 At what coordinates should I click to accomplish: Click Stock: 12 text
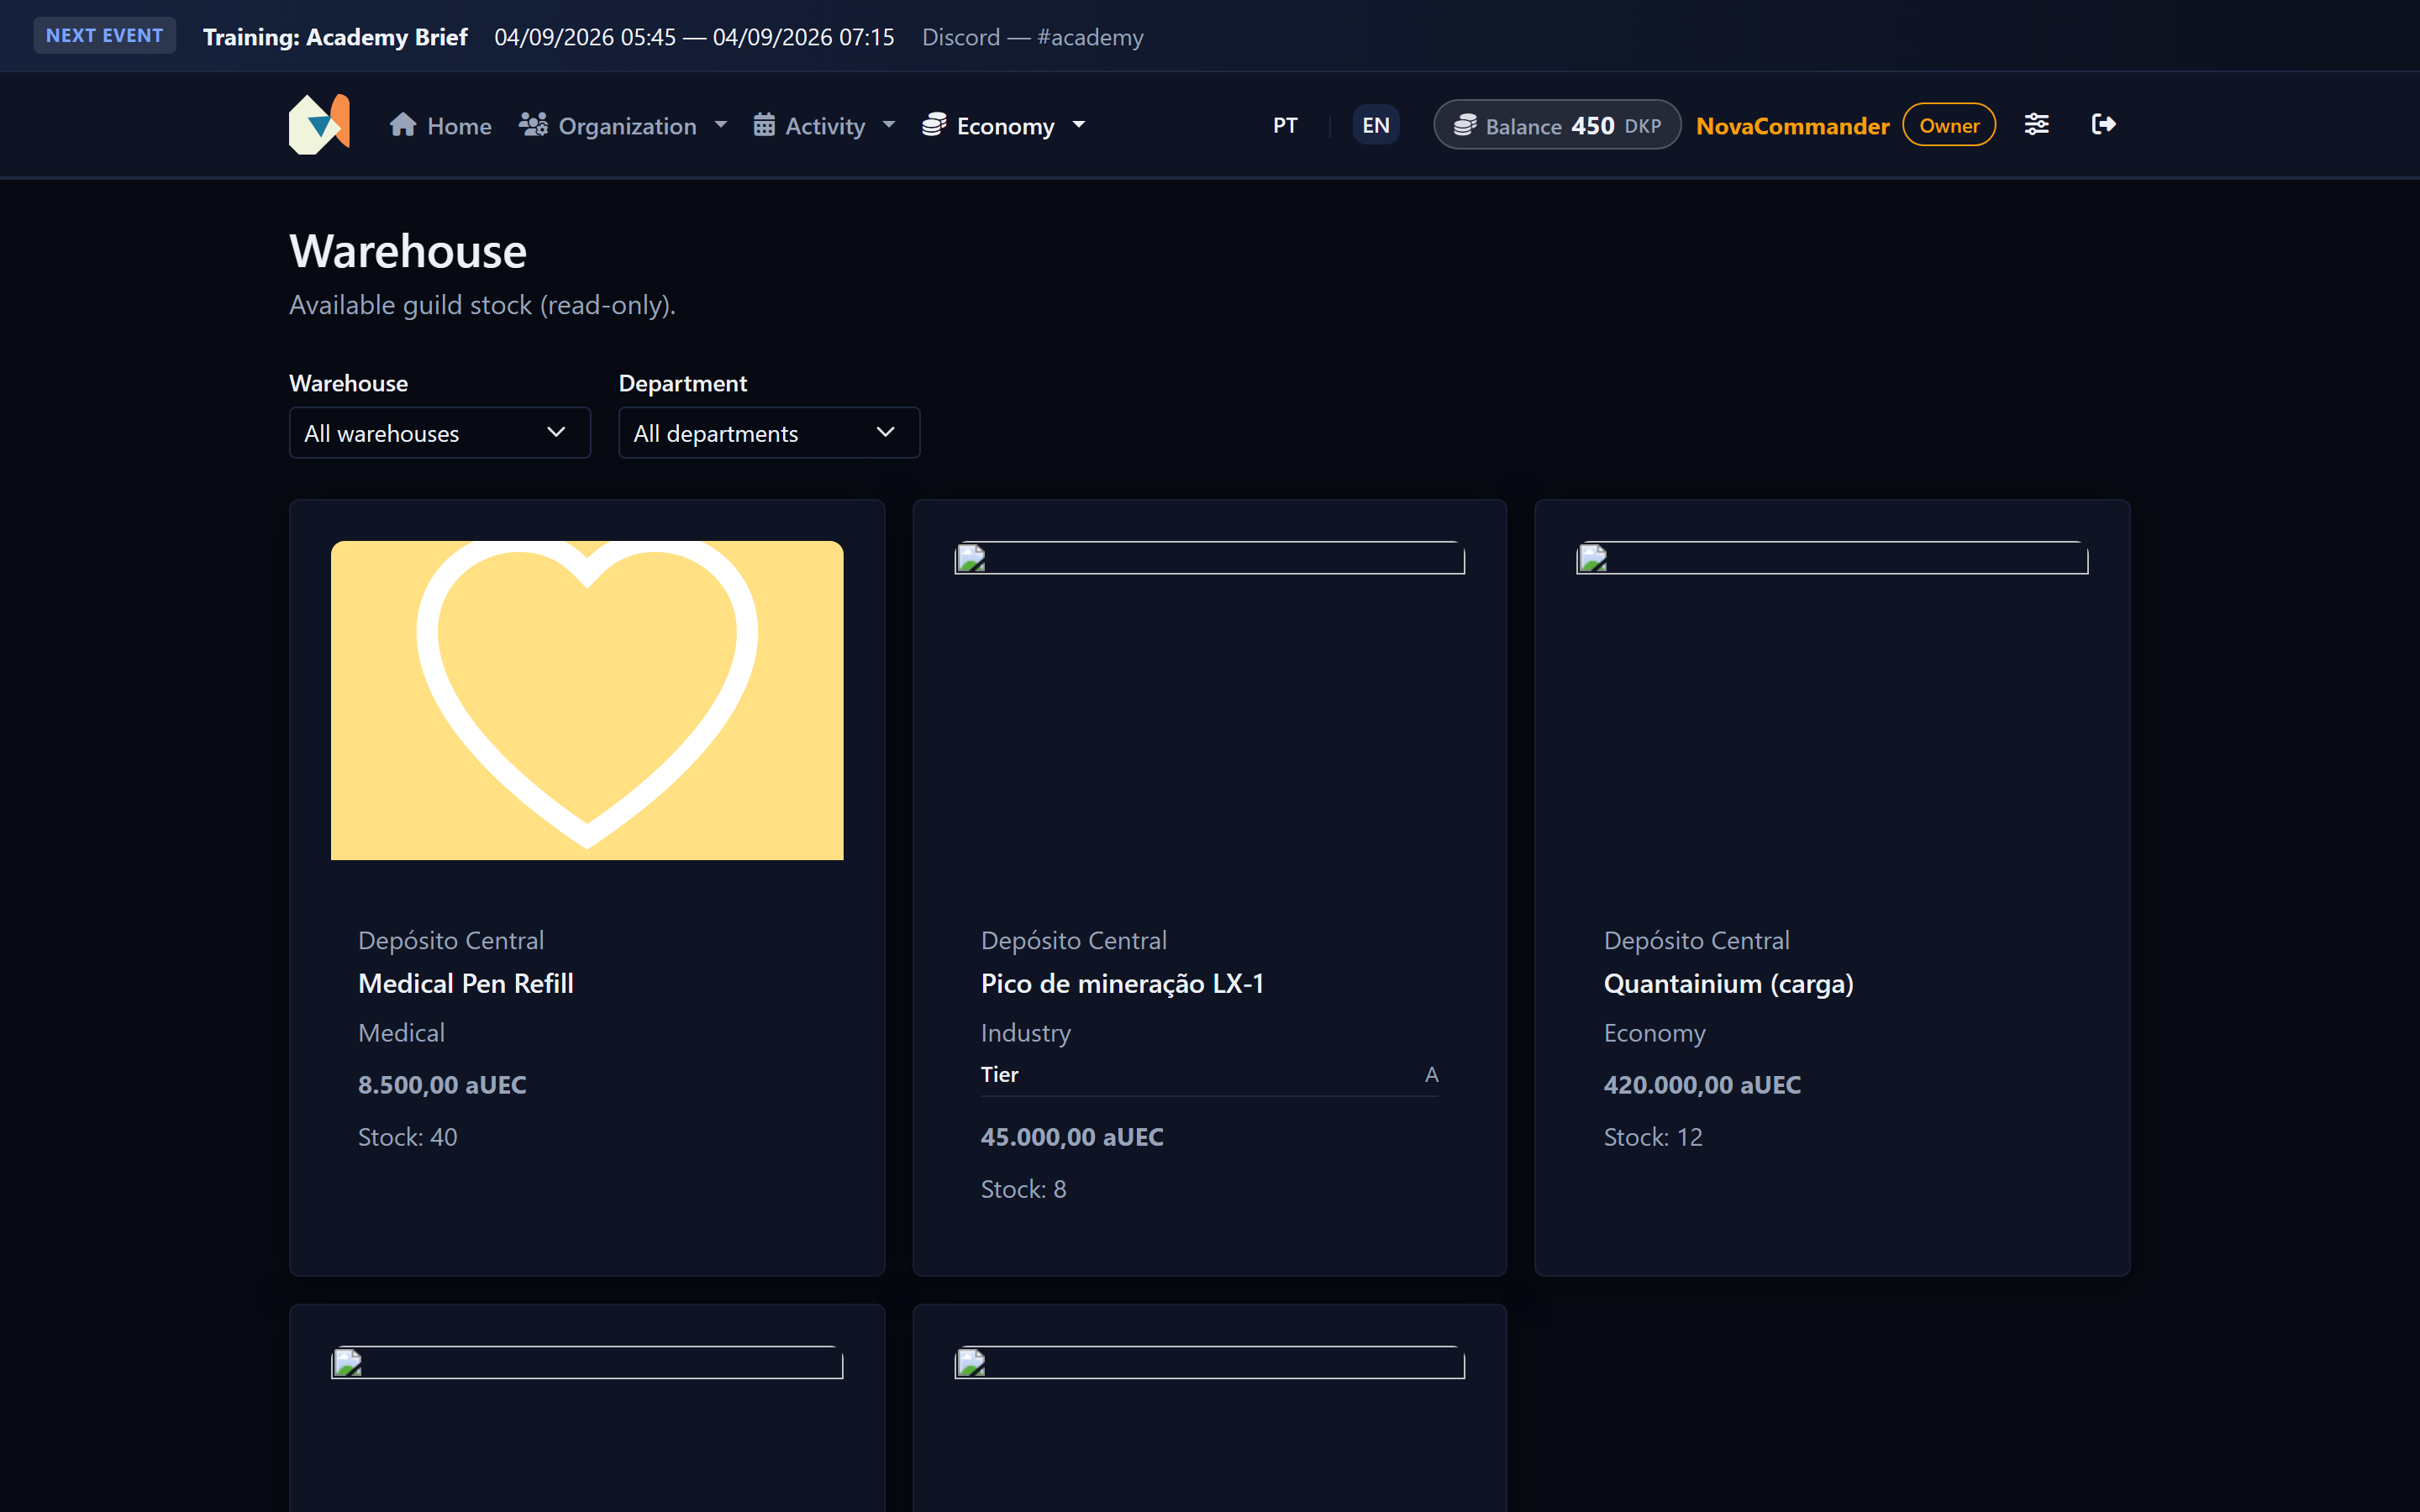(1652, 1137)
